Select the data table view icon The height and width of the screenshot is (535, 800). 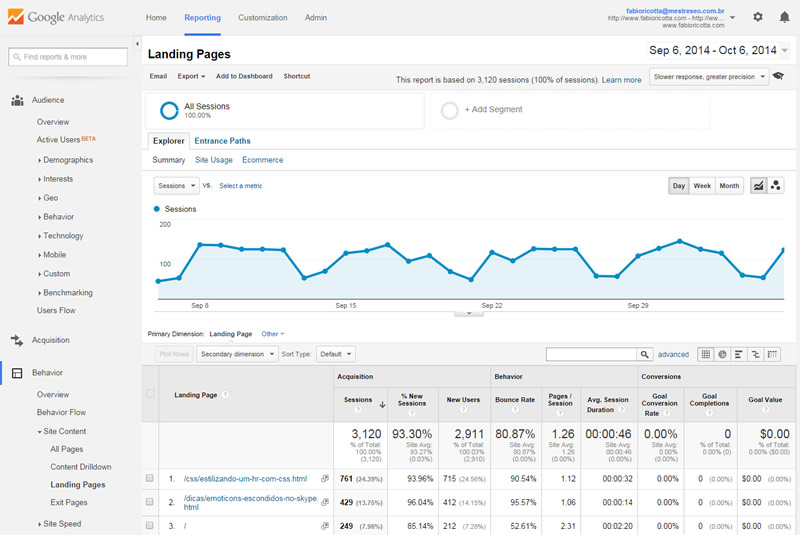pos(706,354)
